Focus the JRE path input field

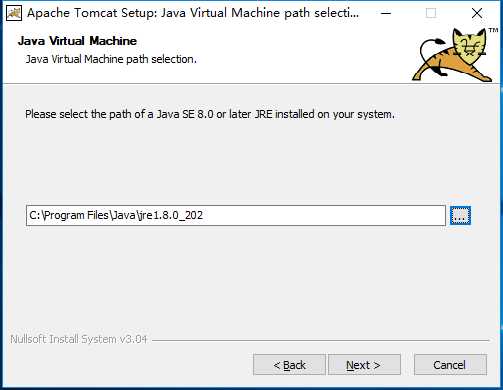click(x=236, y=215)
